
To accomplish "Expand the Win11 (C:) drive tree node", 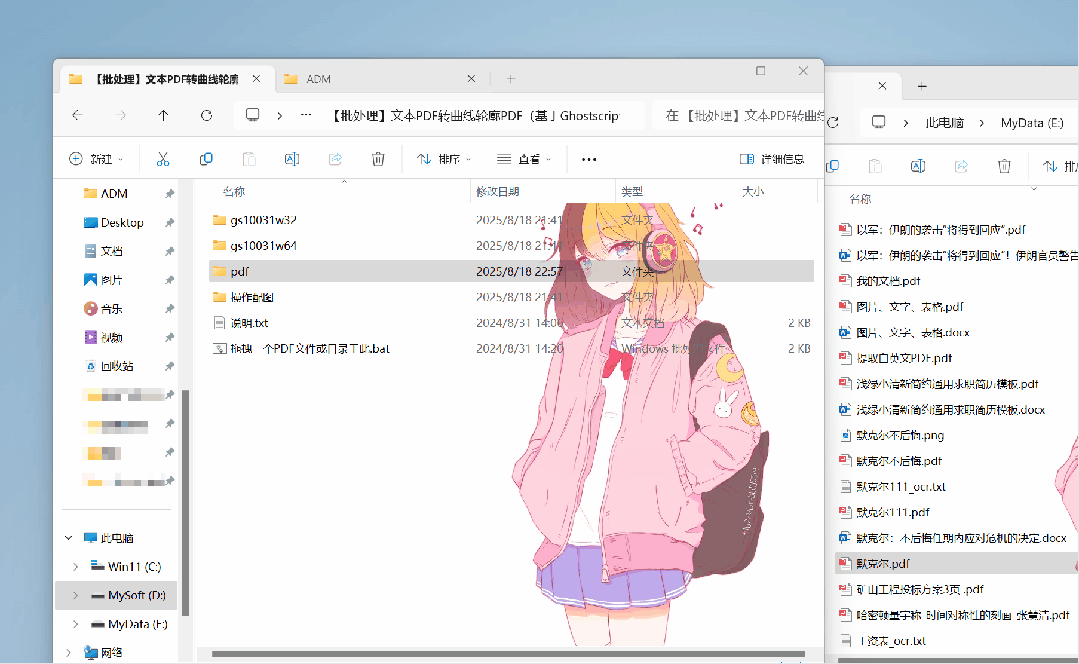I will pyautogui.click(x=75, y=567).
